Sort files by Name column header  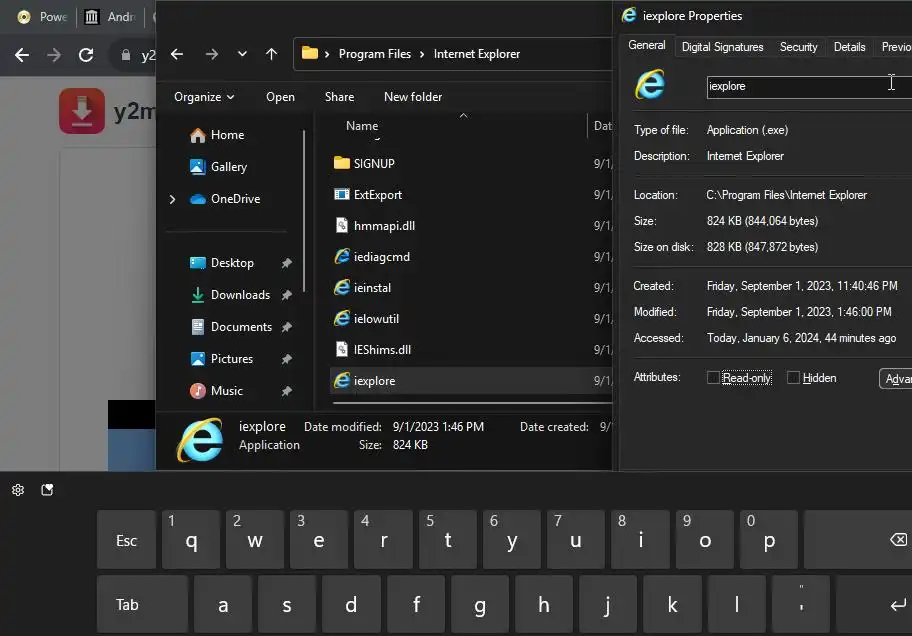[362, 126]
